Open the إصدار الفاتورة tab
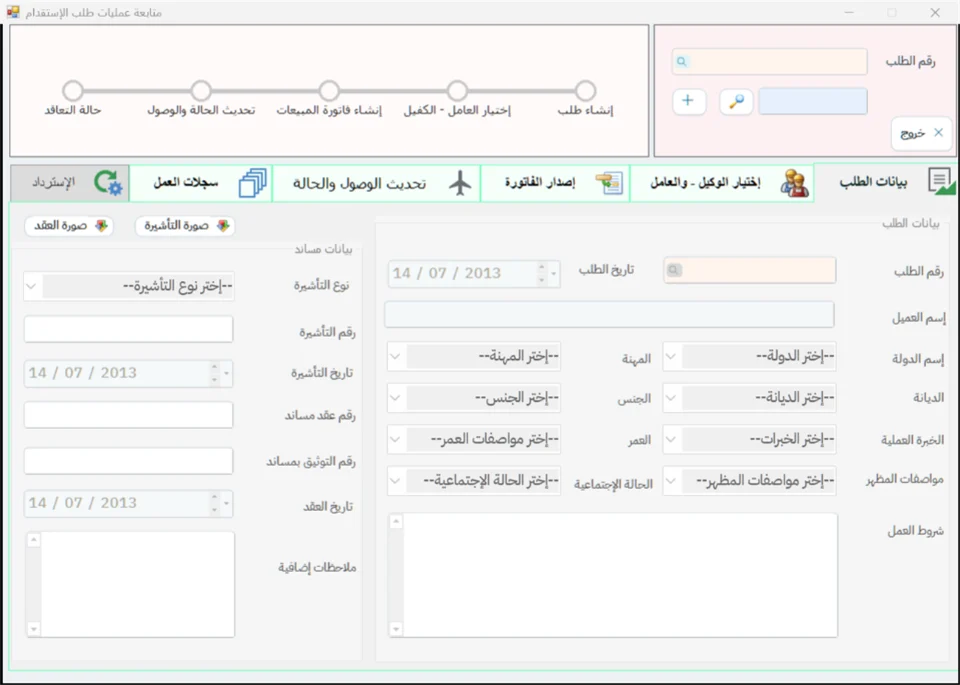The height and width of the screenshot is (685, 960). click(x=555, y=182)
